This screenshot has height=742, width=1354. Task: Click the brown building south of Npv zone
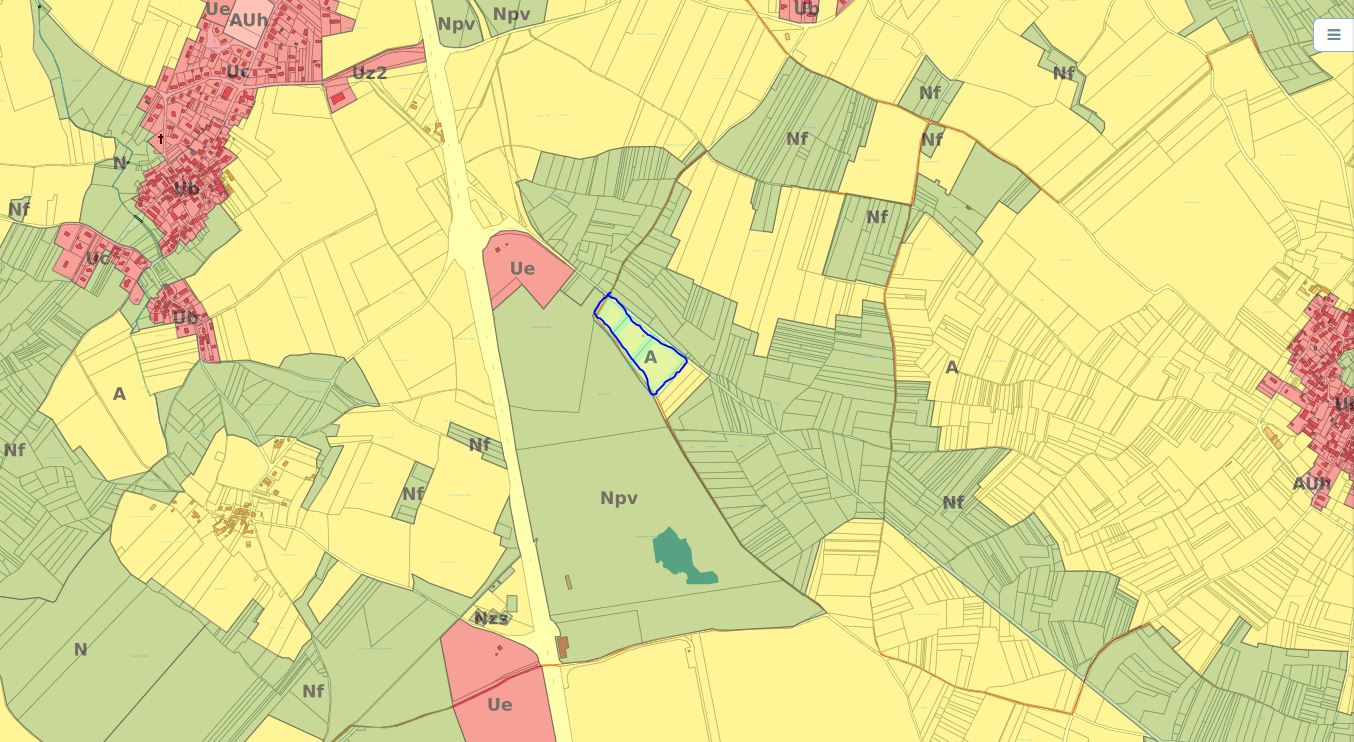(562, 647)
